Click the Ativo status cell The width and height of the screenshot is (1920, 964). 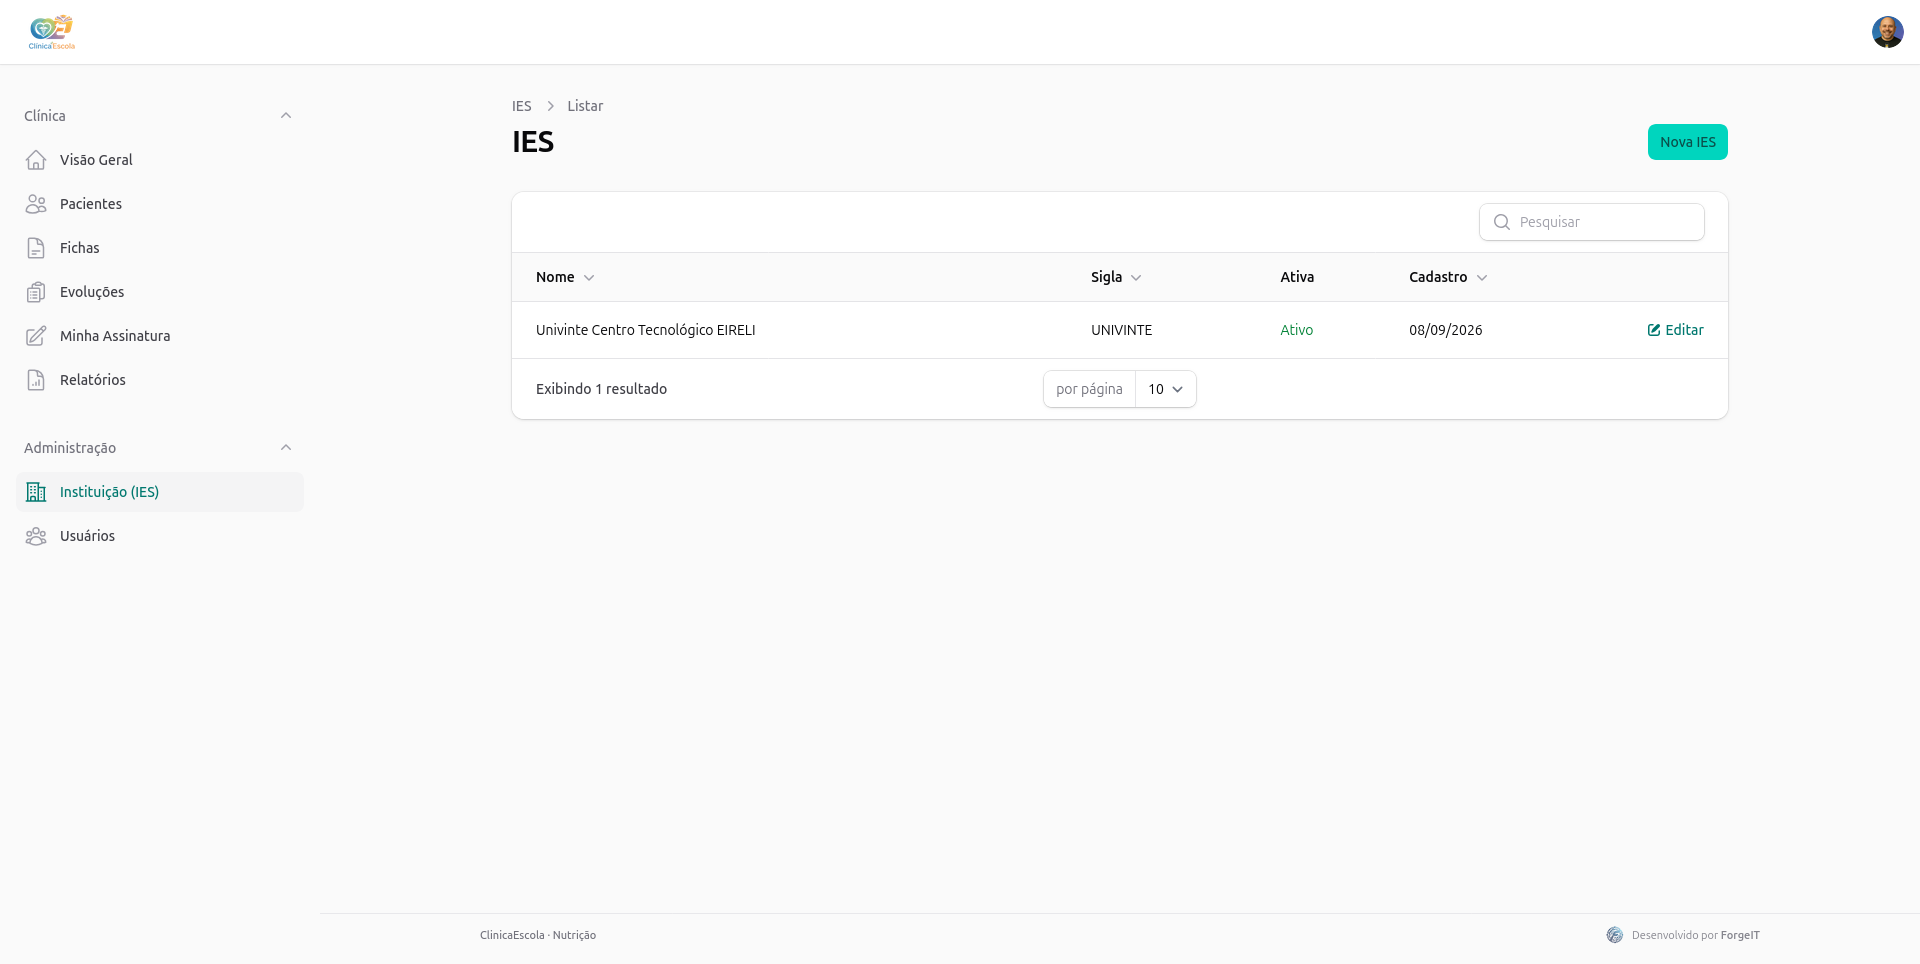pyautogui.click(x=1297, y=330)
